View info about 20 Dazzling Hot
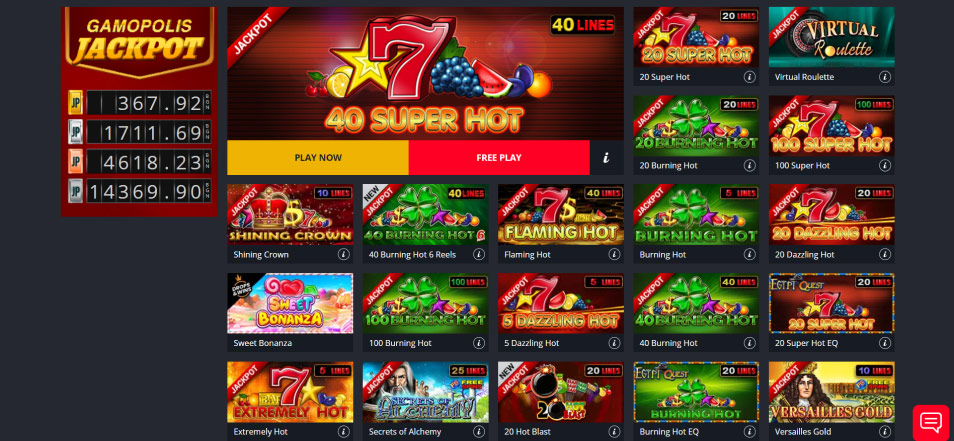Image resolution: width=954 pixels, height=441 pixels. (x=885, y=254)
